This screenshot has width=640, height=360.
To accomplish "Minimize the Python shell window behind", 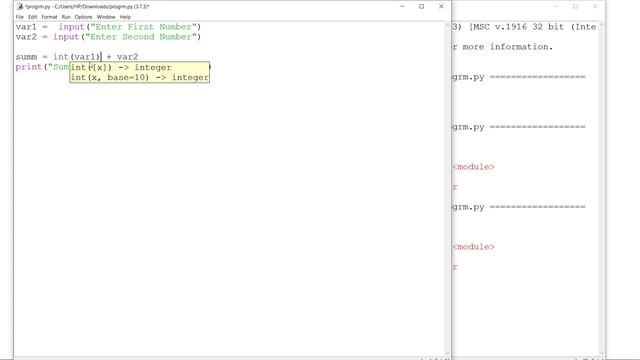I will point(556,7).
